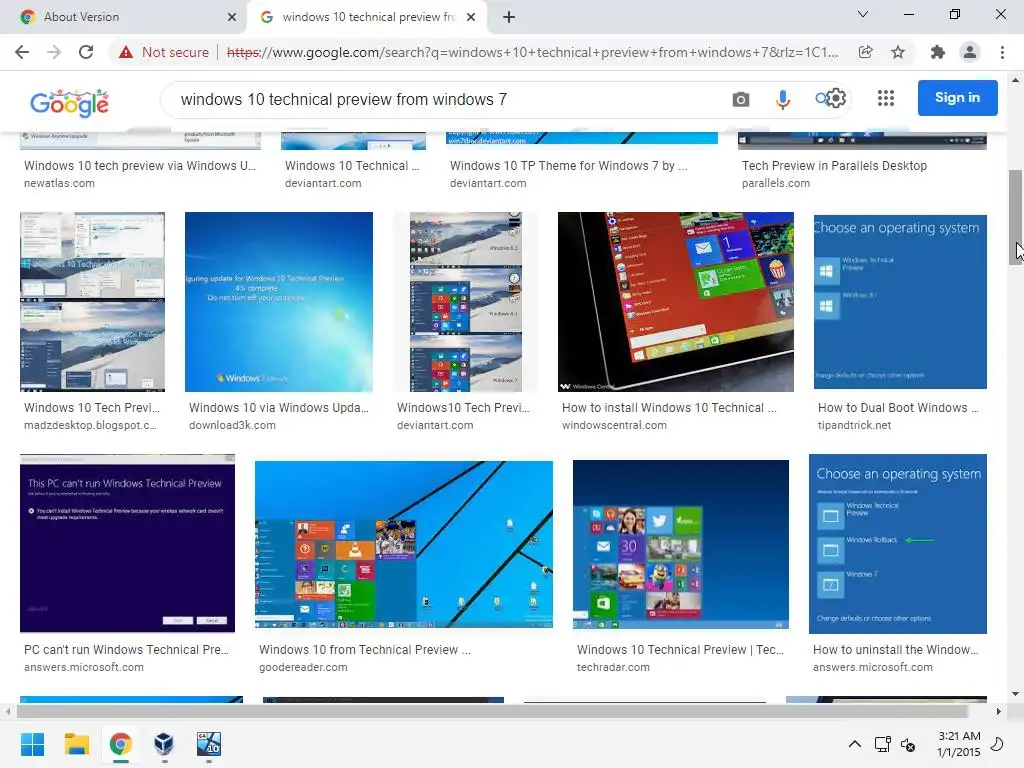This screenshot has width=1024, height=768.
Task: Open File Explorer from taskbar
Action: tap(76, 744)
